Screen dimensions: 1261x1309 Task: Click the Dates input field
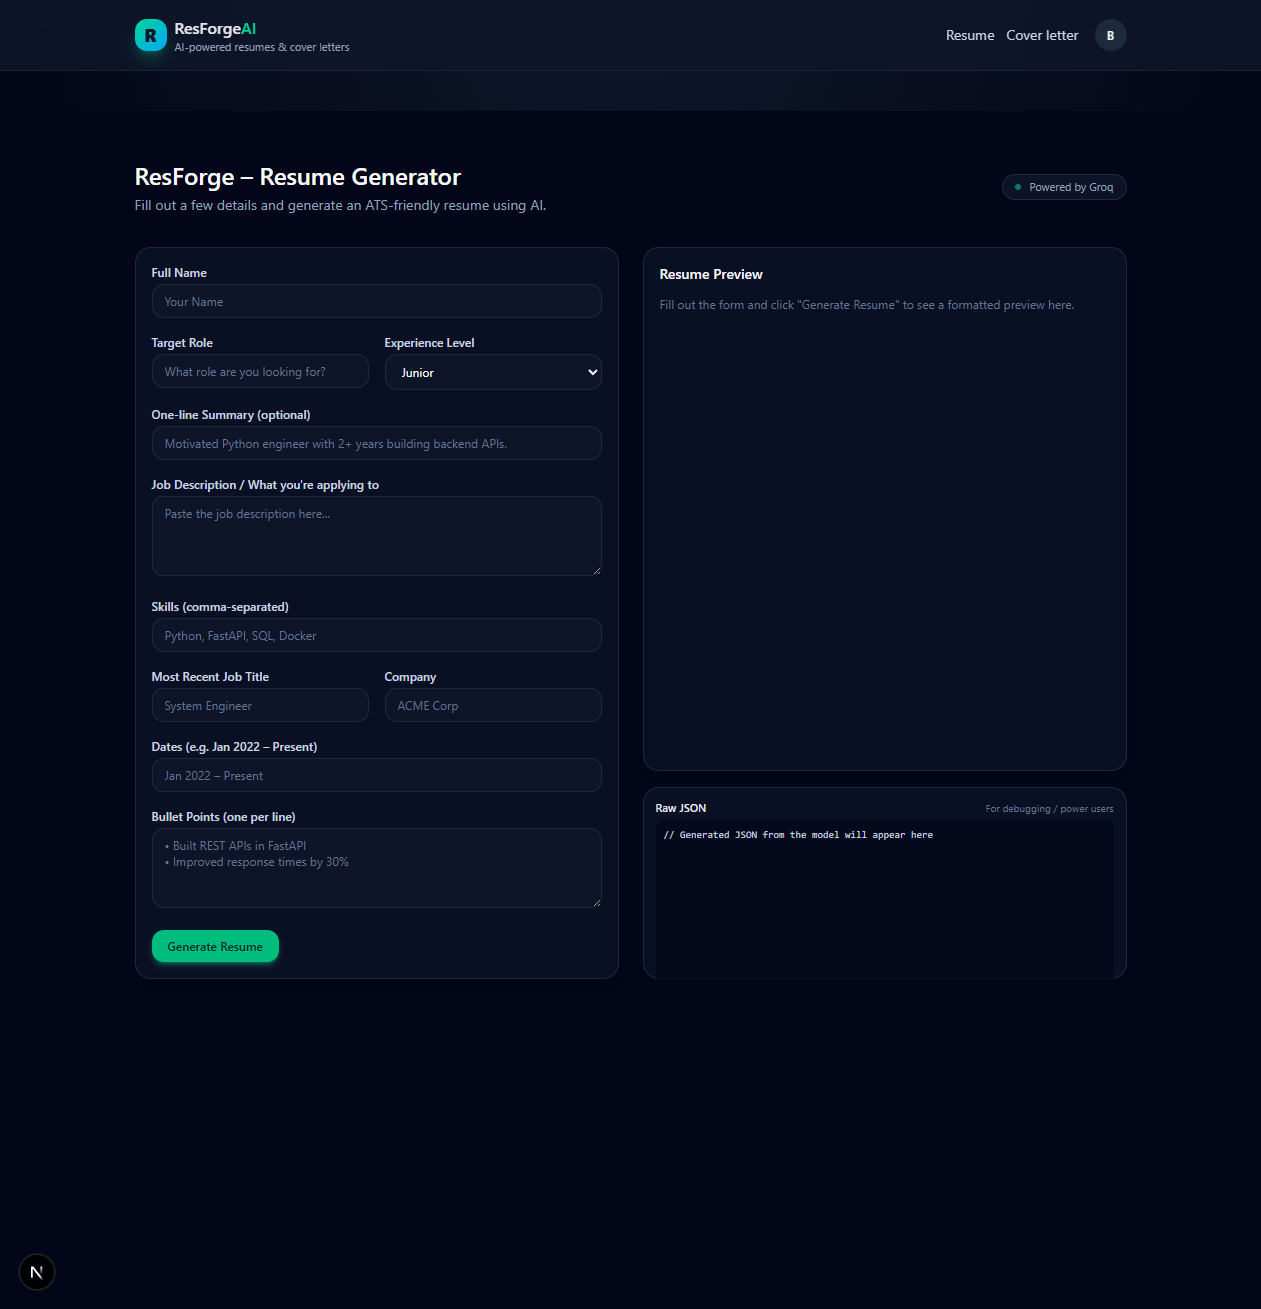tap(376, 775)
